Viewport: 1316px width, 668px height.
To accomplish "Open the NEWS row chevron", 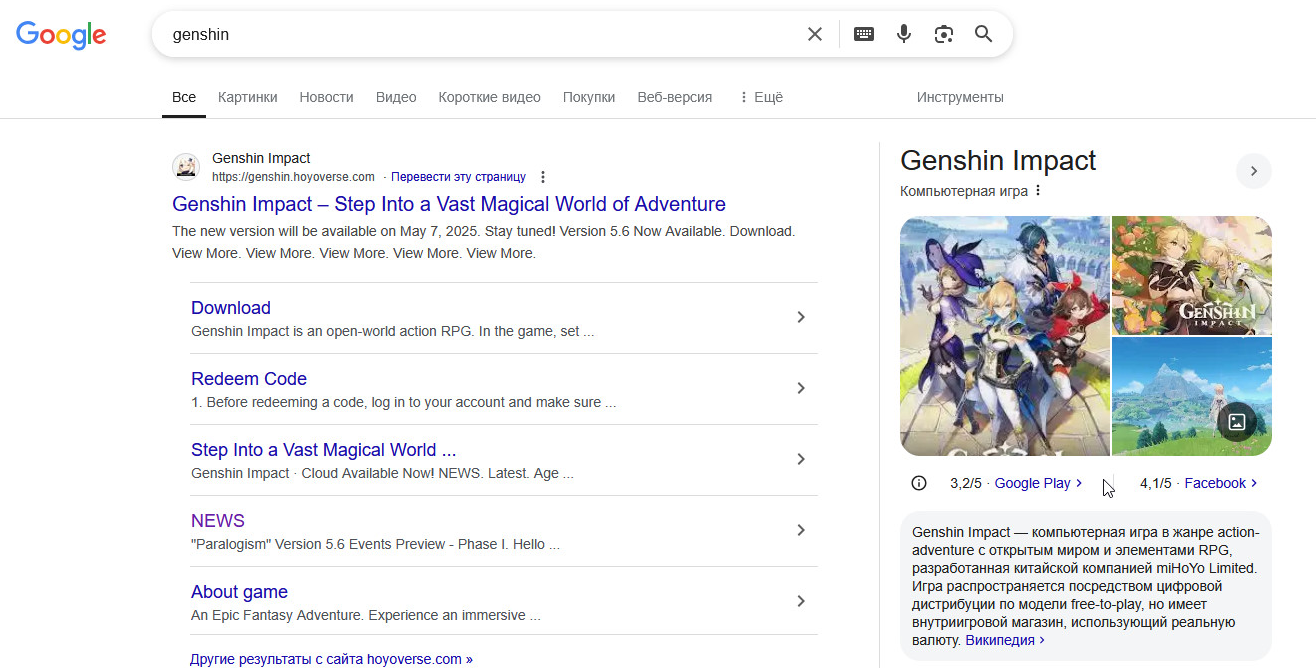I will click(x=801, y=530).
